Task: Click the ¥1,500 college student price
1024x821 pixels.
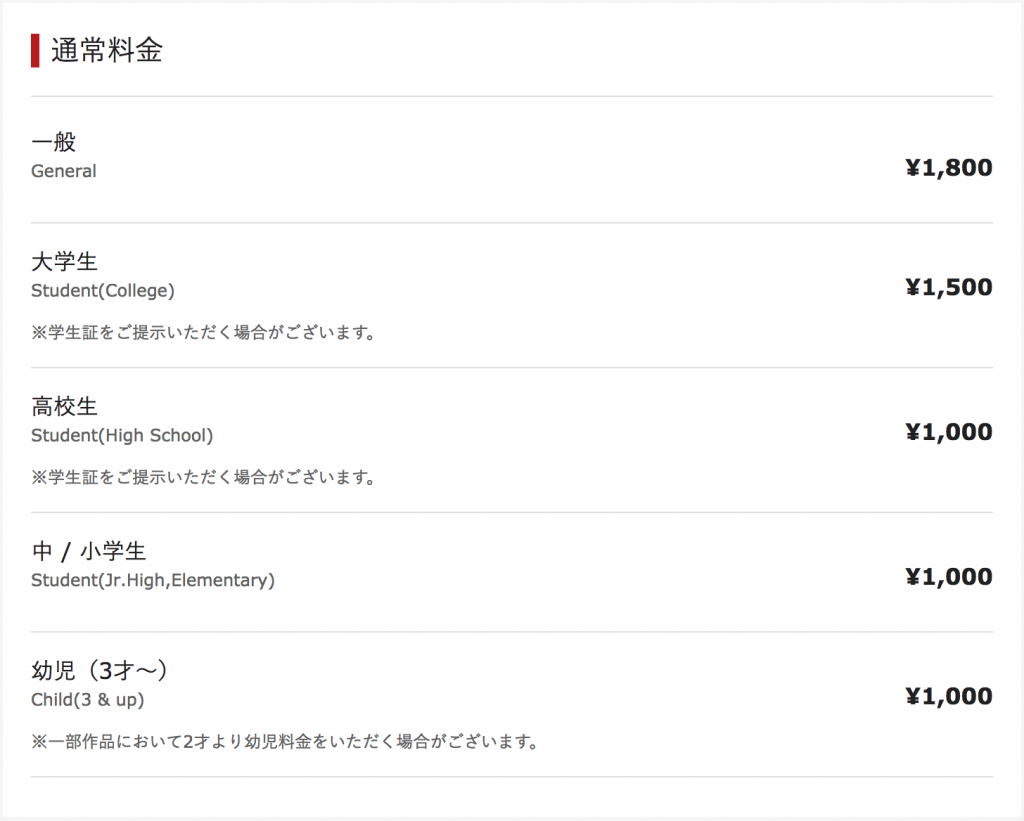Action: (948, 288)
